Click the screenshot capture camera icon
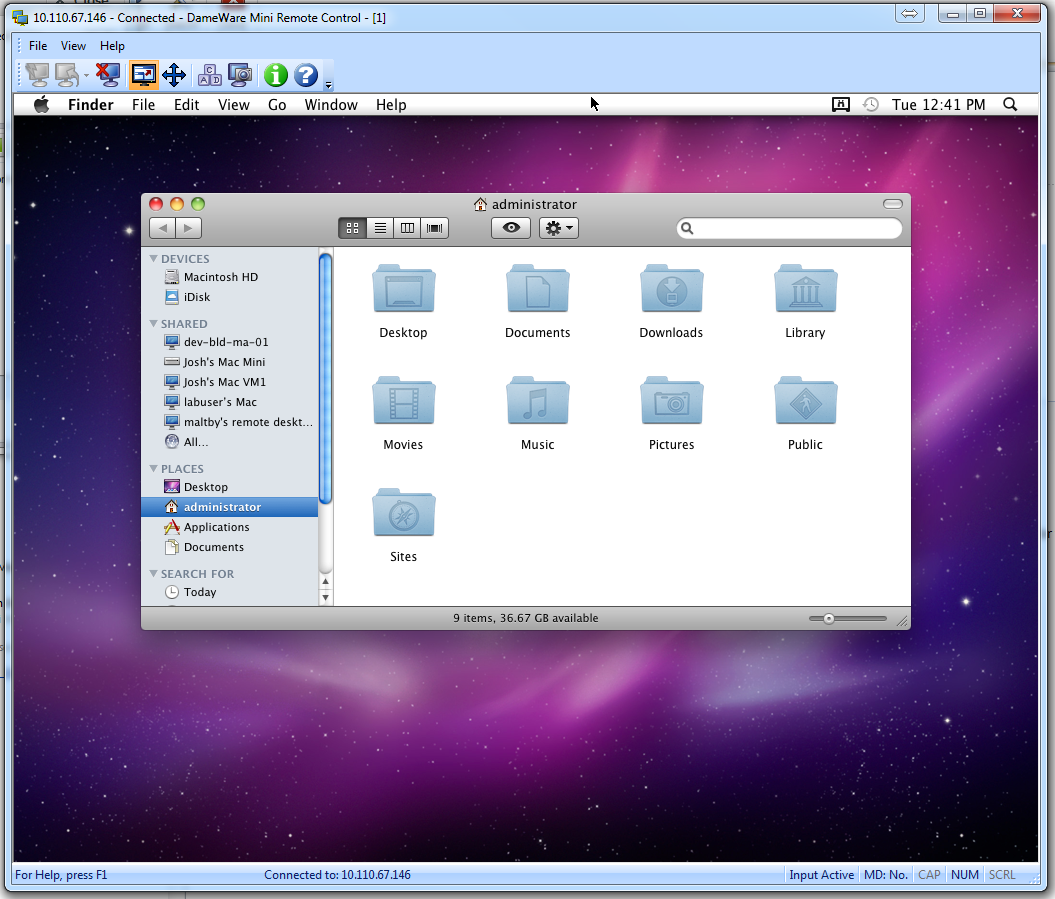The image size is (1055, 899). click(x=240, y=75)
